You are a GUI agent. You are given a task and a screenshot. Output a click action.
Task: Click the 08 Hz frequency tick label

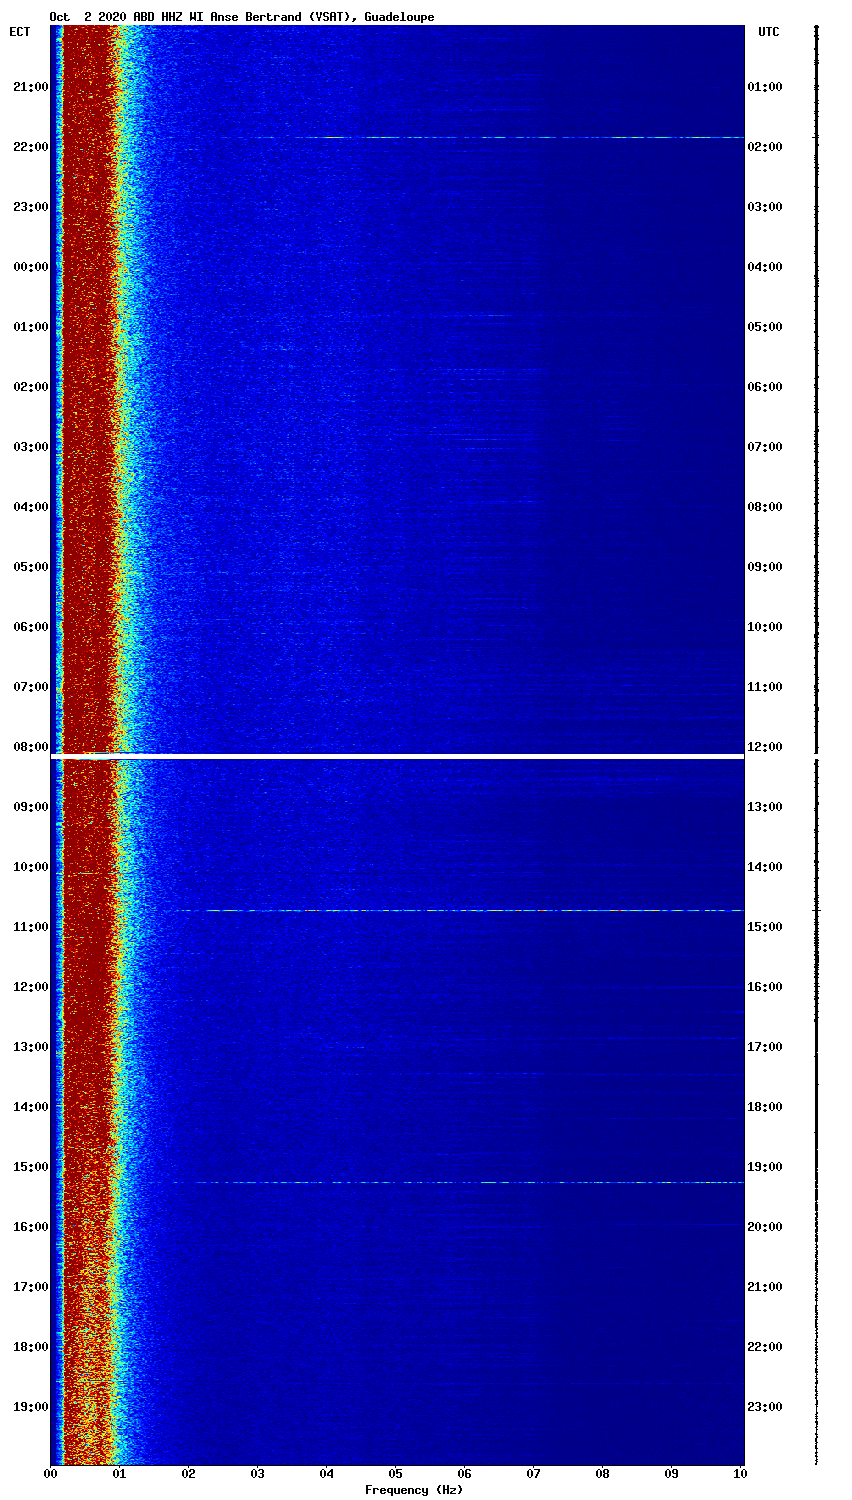[x=603, y=1474]
